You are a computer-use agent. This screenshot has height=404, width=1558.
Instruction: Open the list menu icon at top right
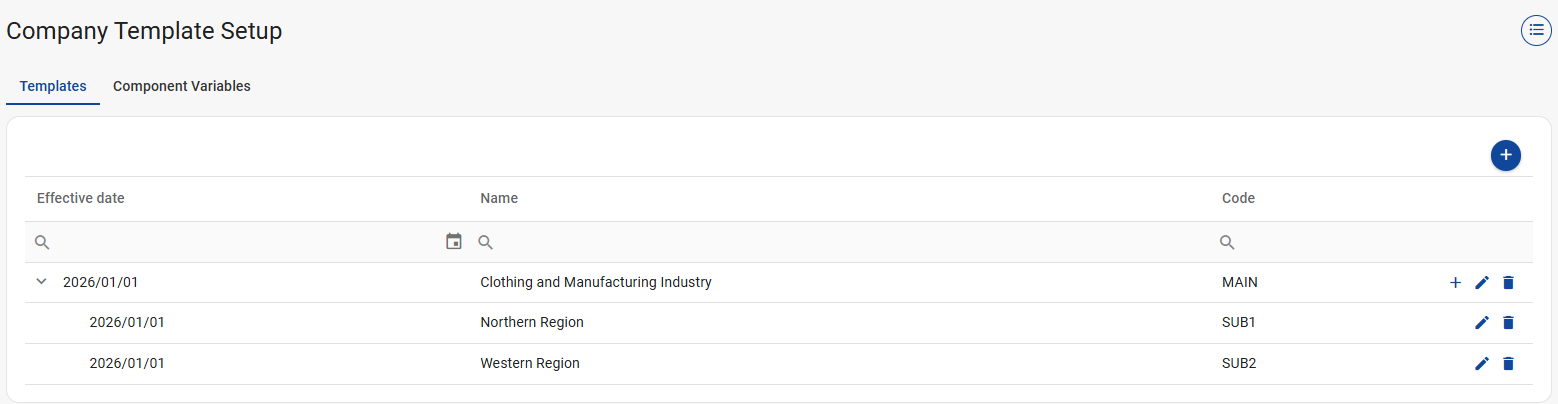coord(1536,31)
